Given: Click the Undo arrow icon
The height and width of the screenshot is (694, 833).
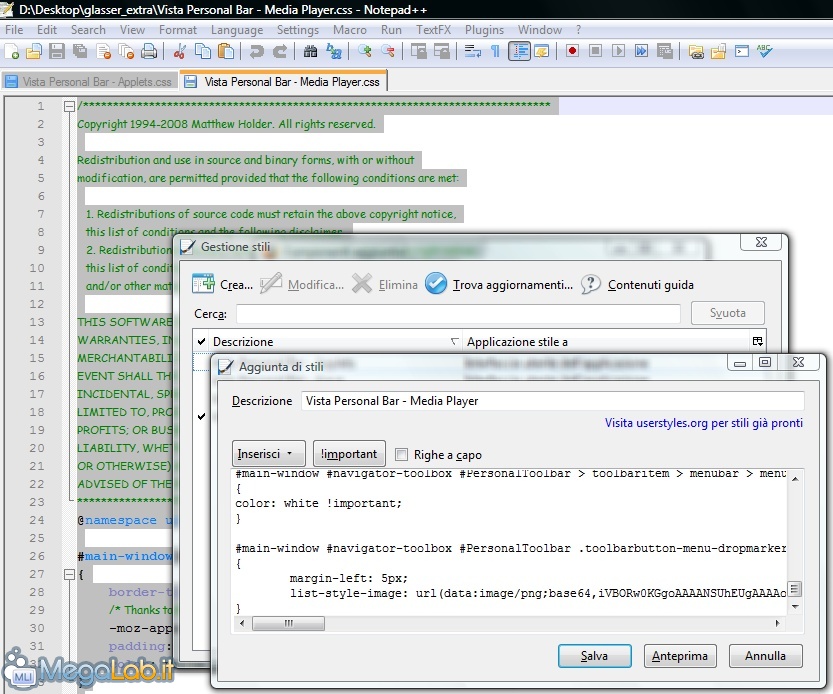Looking at the screenshot, I should 257,51.
